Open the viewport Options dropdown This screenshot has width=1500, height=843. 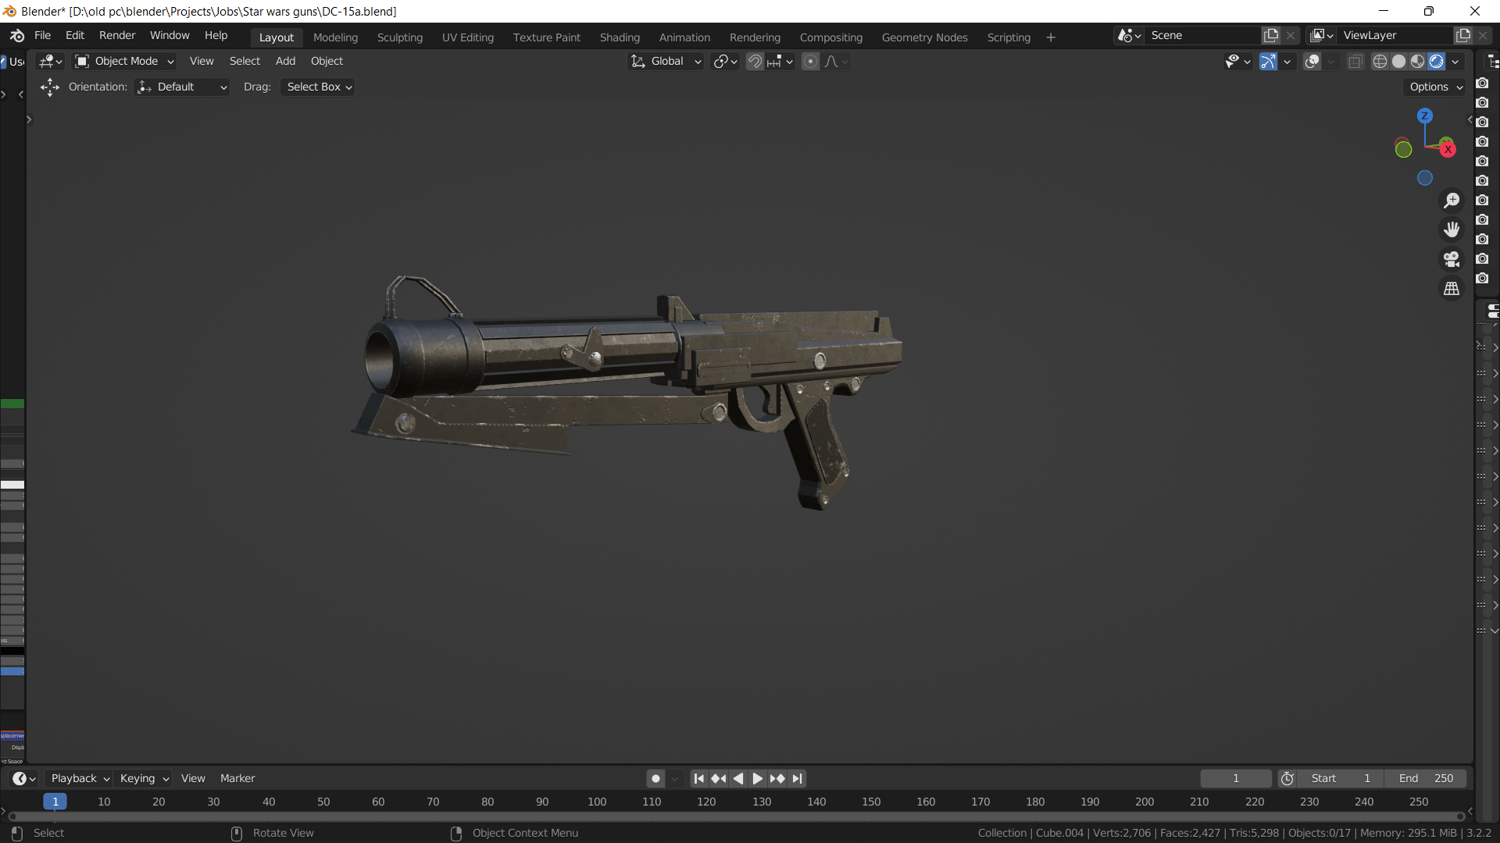point(1436,87)
